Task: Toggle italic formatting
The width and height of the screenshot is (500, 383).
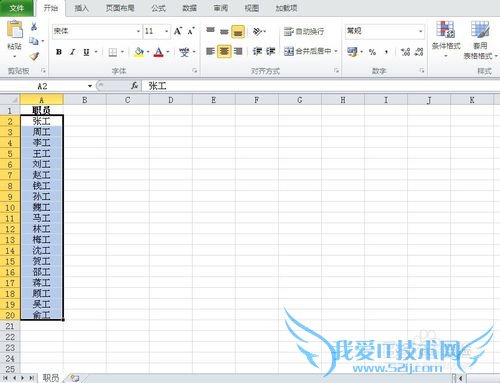Action: (x=72, y=52)
